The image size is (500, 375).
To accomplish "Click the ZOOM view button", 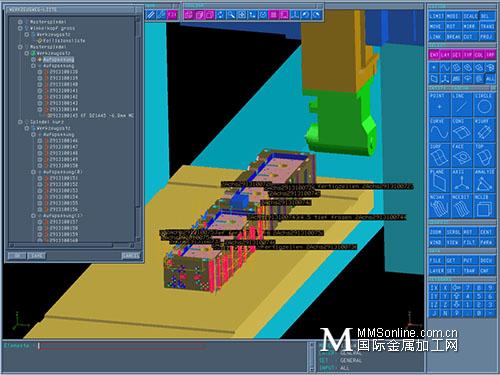I will 435,232.
